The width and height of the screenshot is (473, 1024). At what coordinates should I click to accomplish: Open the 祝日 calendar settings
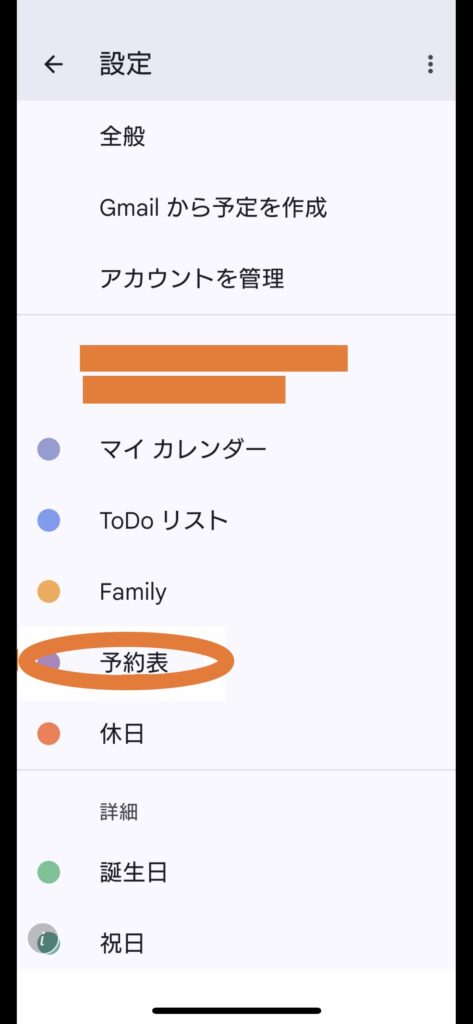pos(236,943)
